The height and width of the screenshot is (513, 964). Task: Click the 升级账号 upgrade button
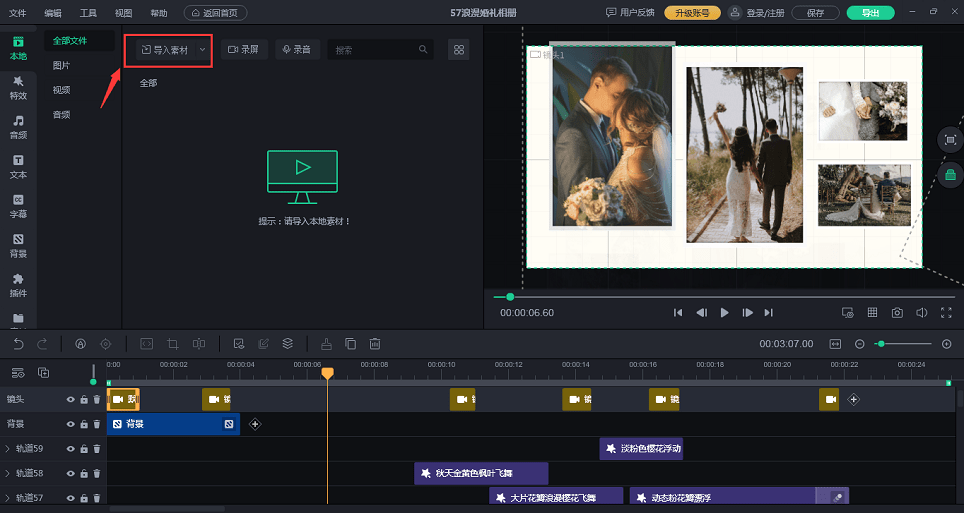[692, 13]
